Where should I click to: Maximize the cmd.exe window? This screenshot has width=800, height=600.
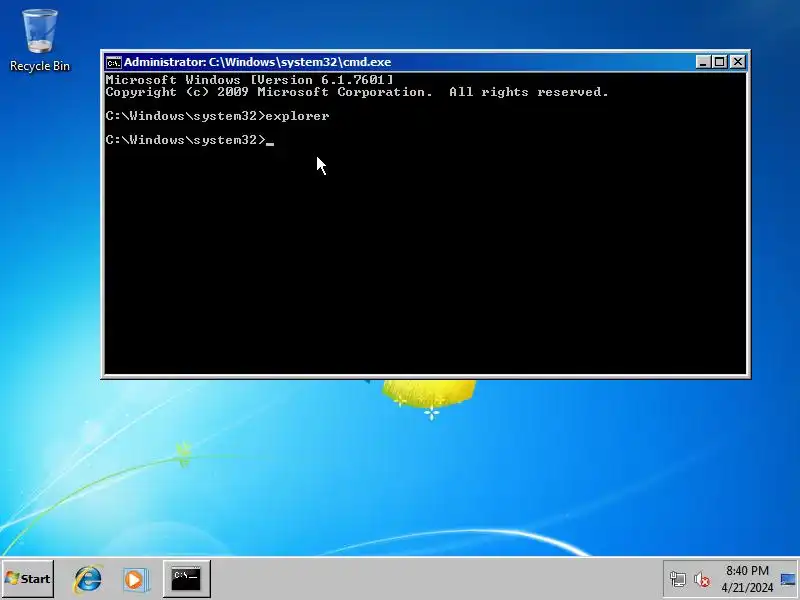point(720,62)
